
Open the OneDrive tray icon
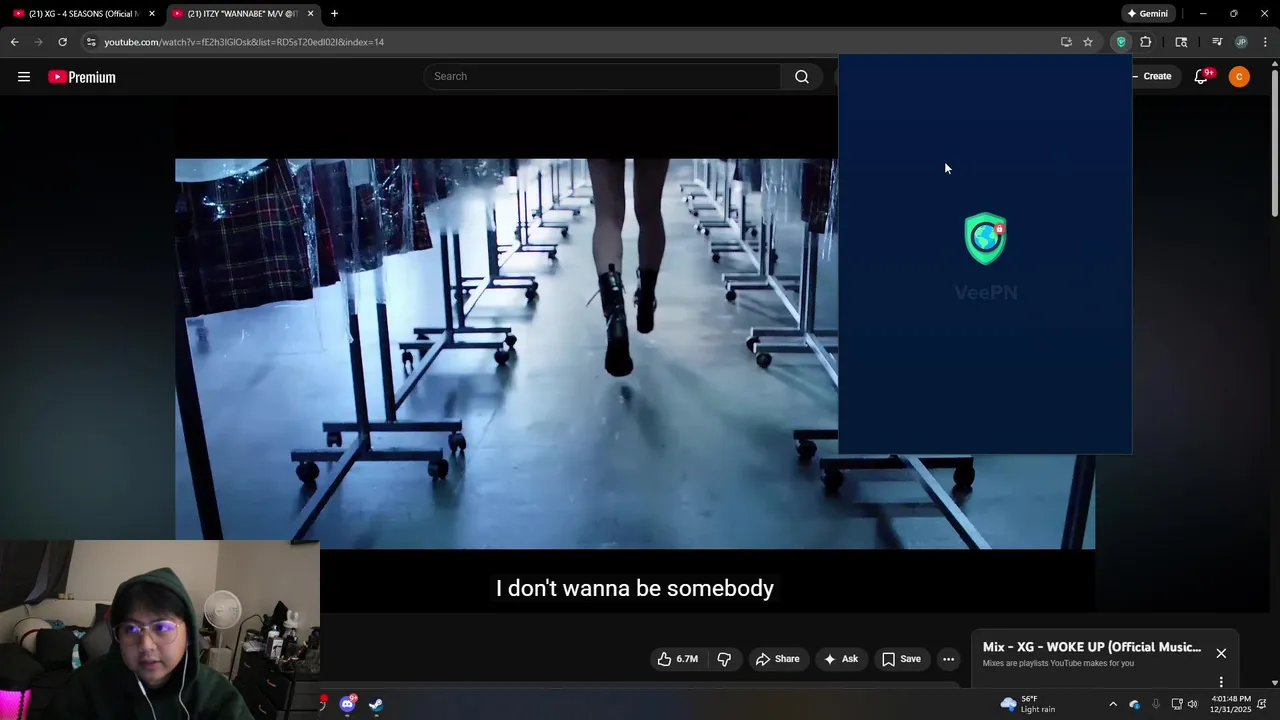click(1135, 704)
